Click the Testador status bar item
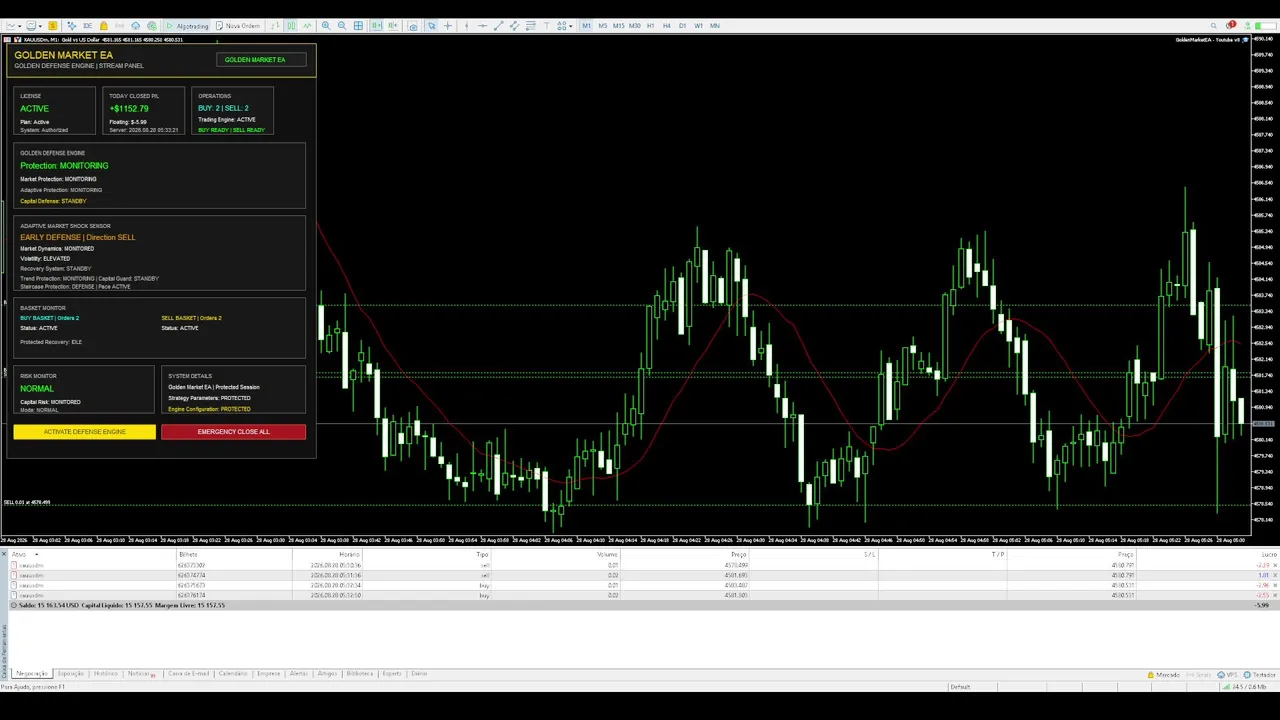The image size is (1280, 720). point(1260,675)
